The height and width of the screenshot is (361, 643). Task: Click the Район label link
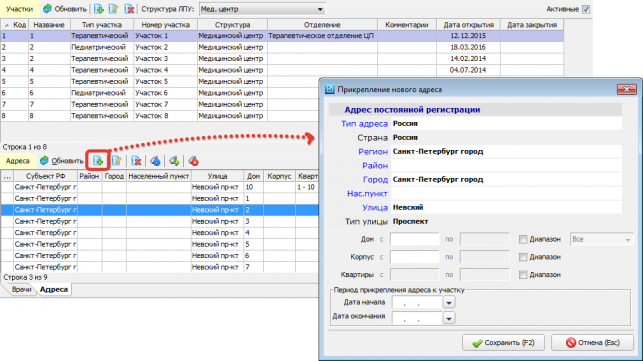pyautogui.click(x=375, y=166)
